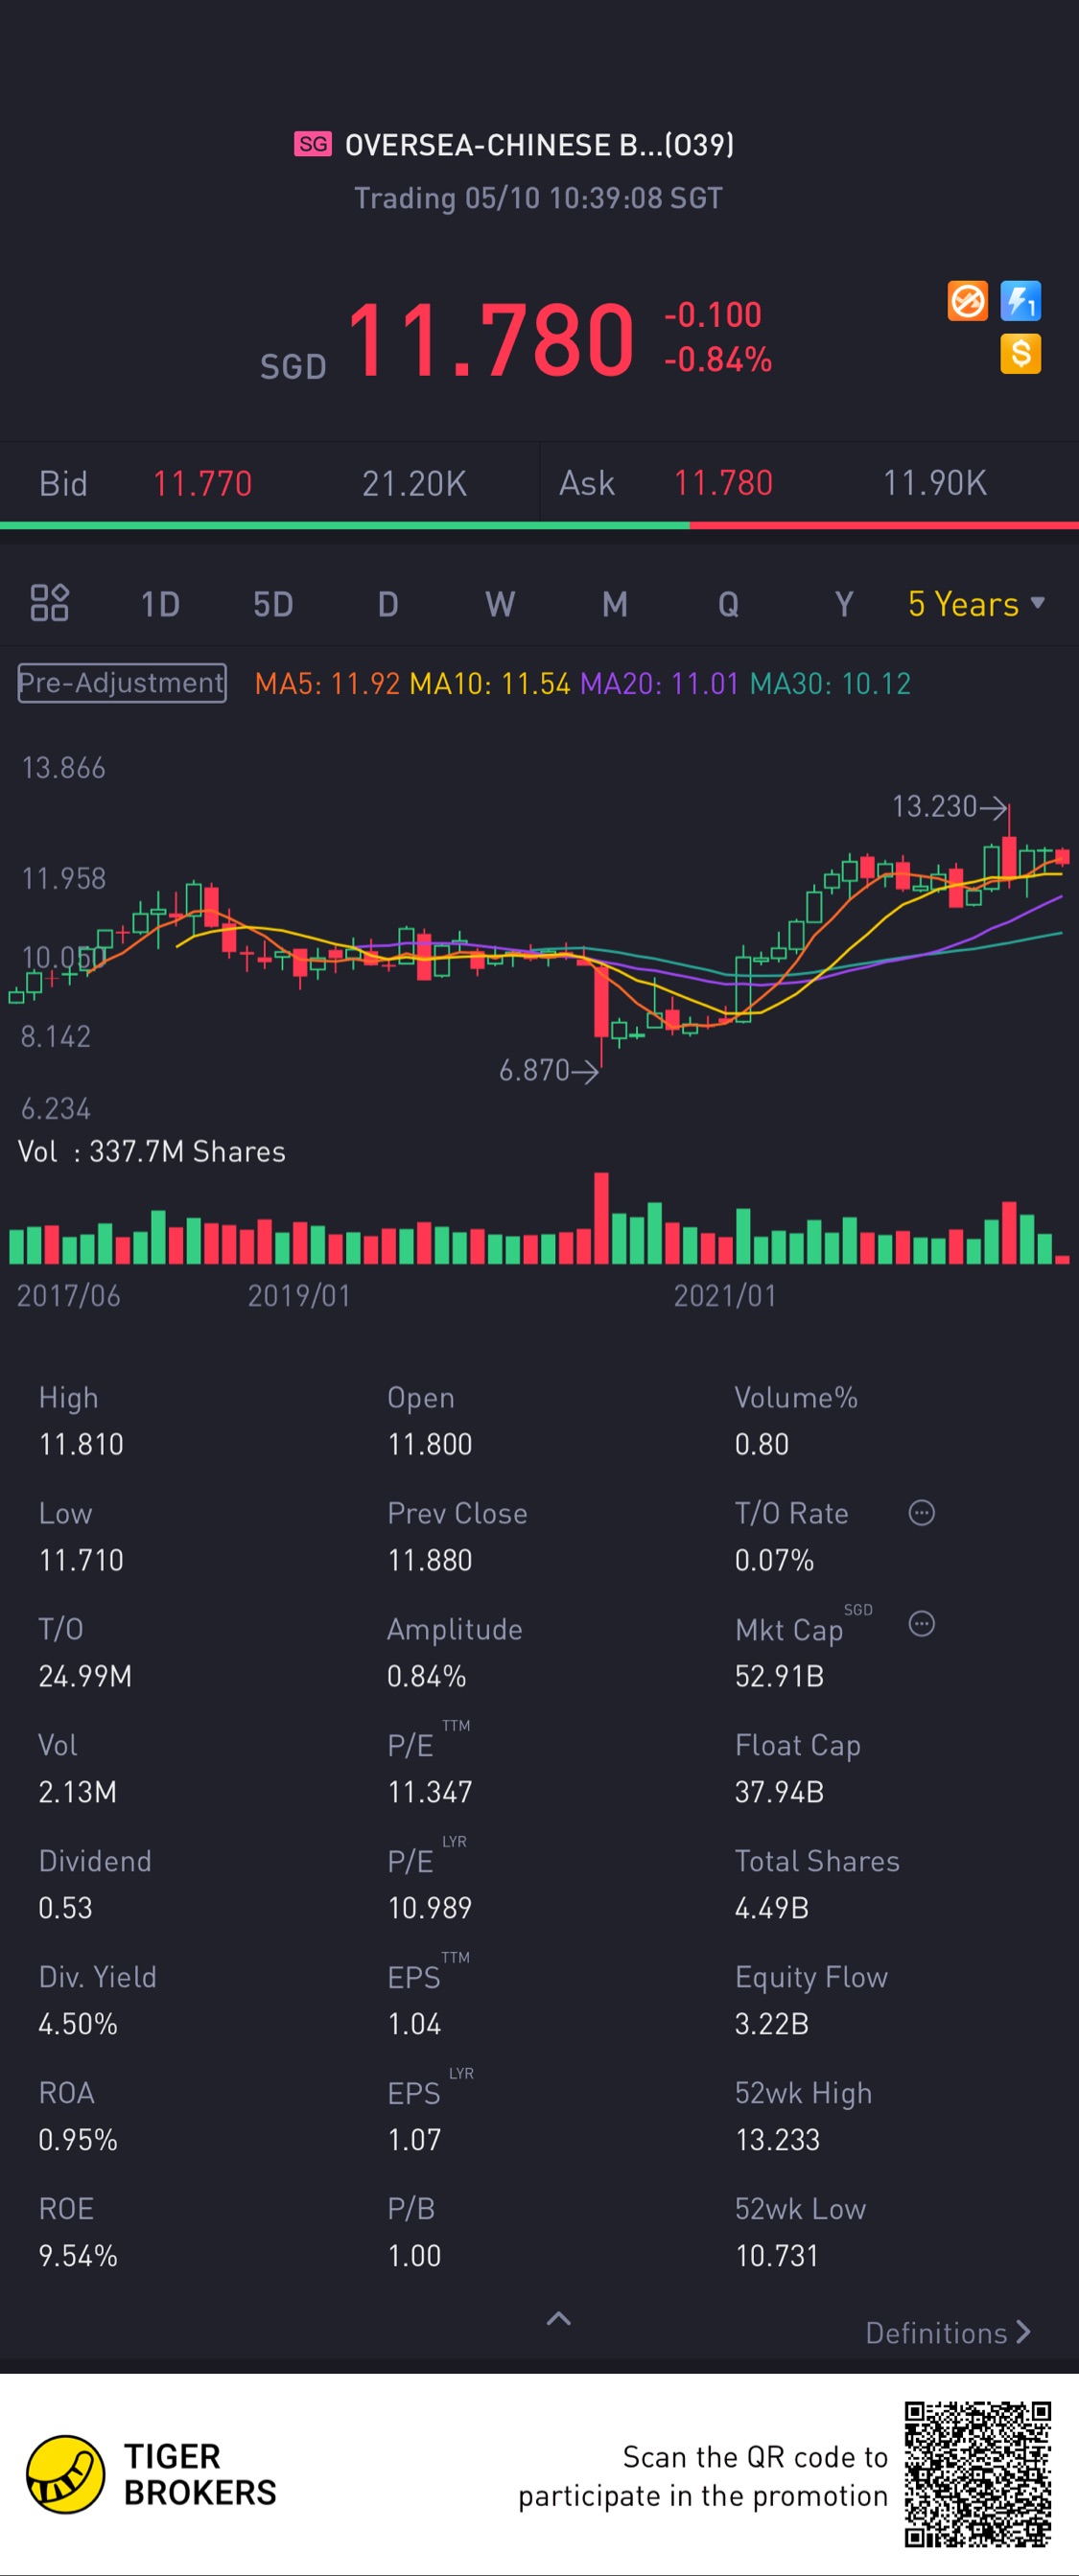1079x2576 pixels.
Task: Select the W weekly chart tab
Action: point(500,604)
